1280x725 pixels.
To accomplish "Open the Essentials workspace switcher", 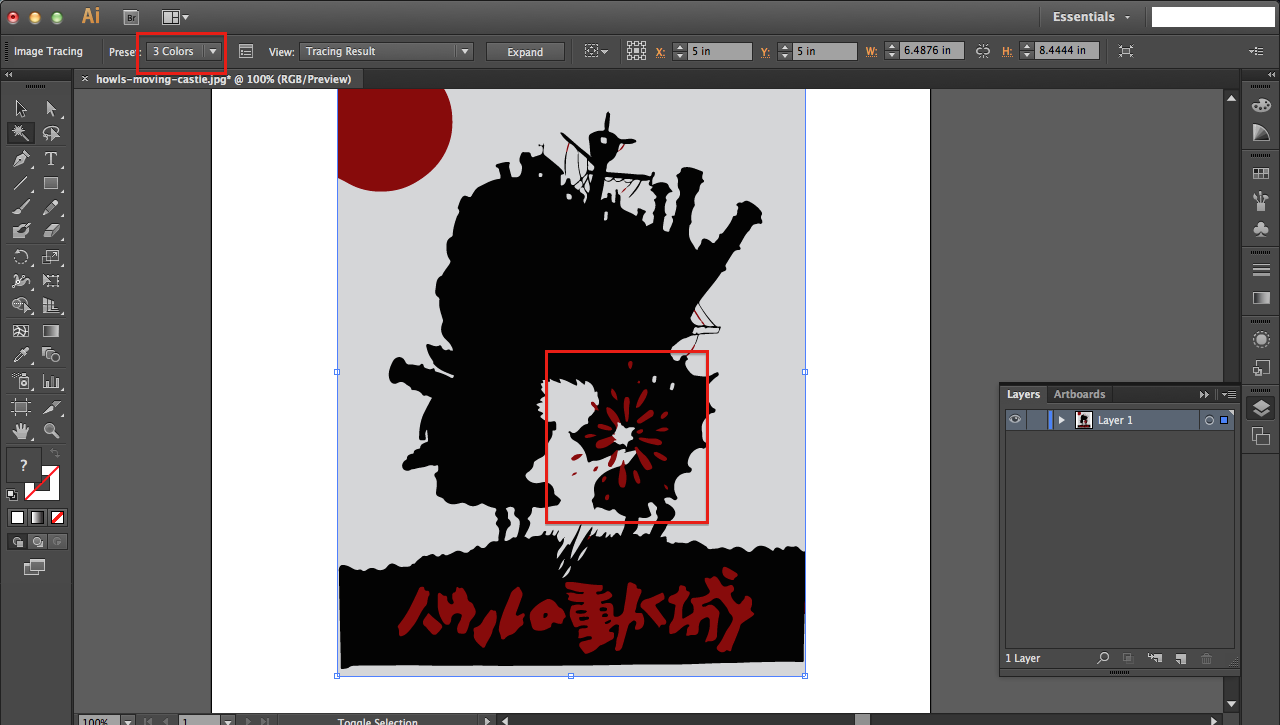I will [x=1091, y=17].
